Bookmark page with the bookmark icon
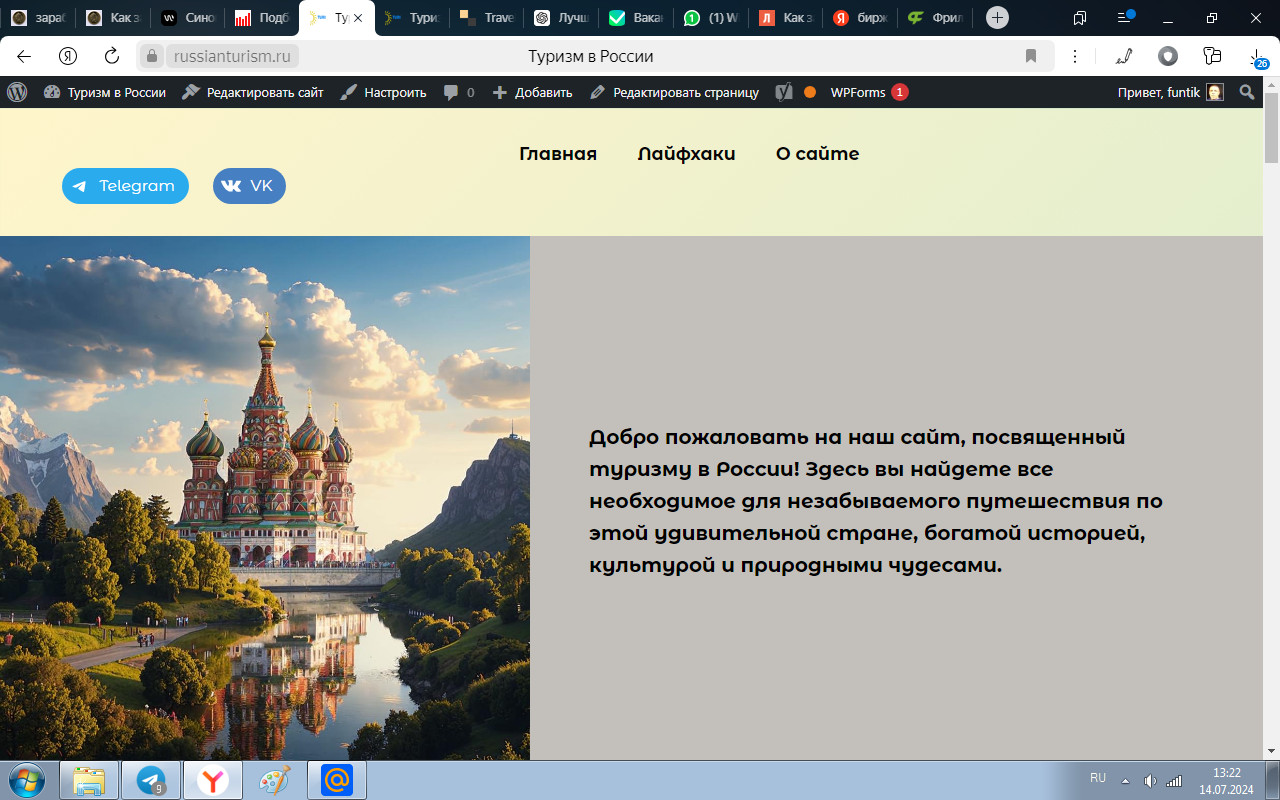The width and height of the screenshot is (1280, 800). click(x=1031, y=56)
